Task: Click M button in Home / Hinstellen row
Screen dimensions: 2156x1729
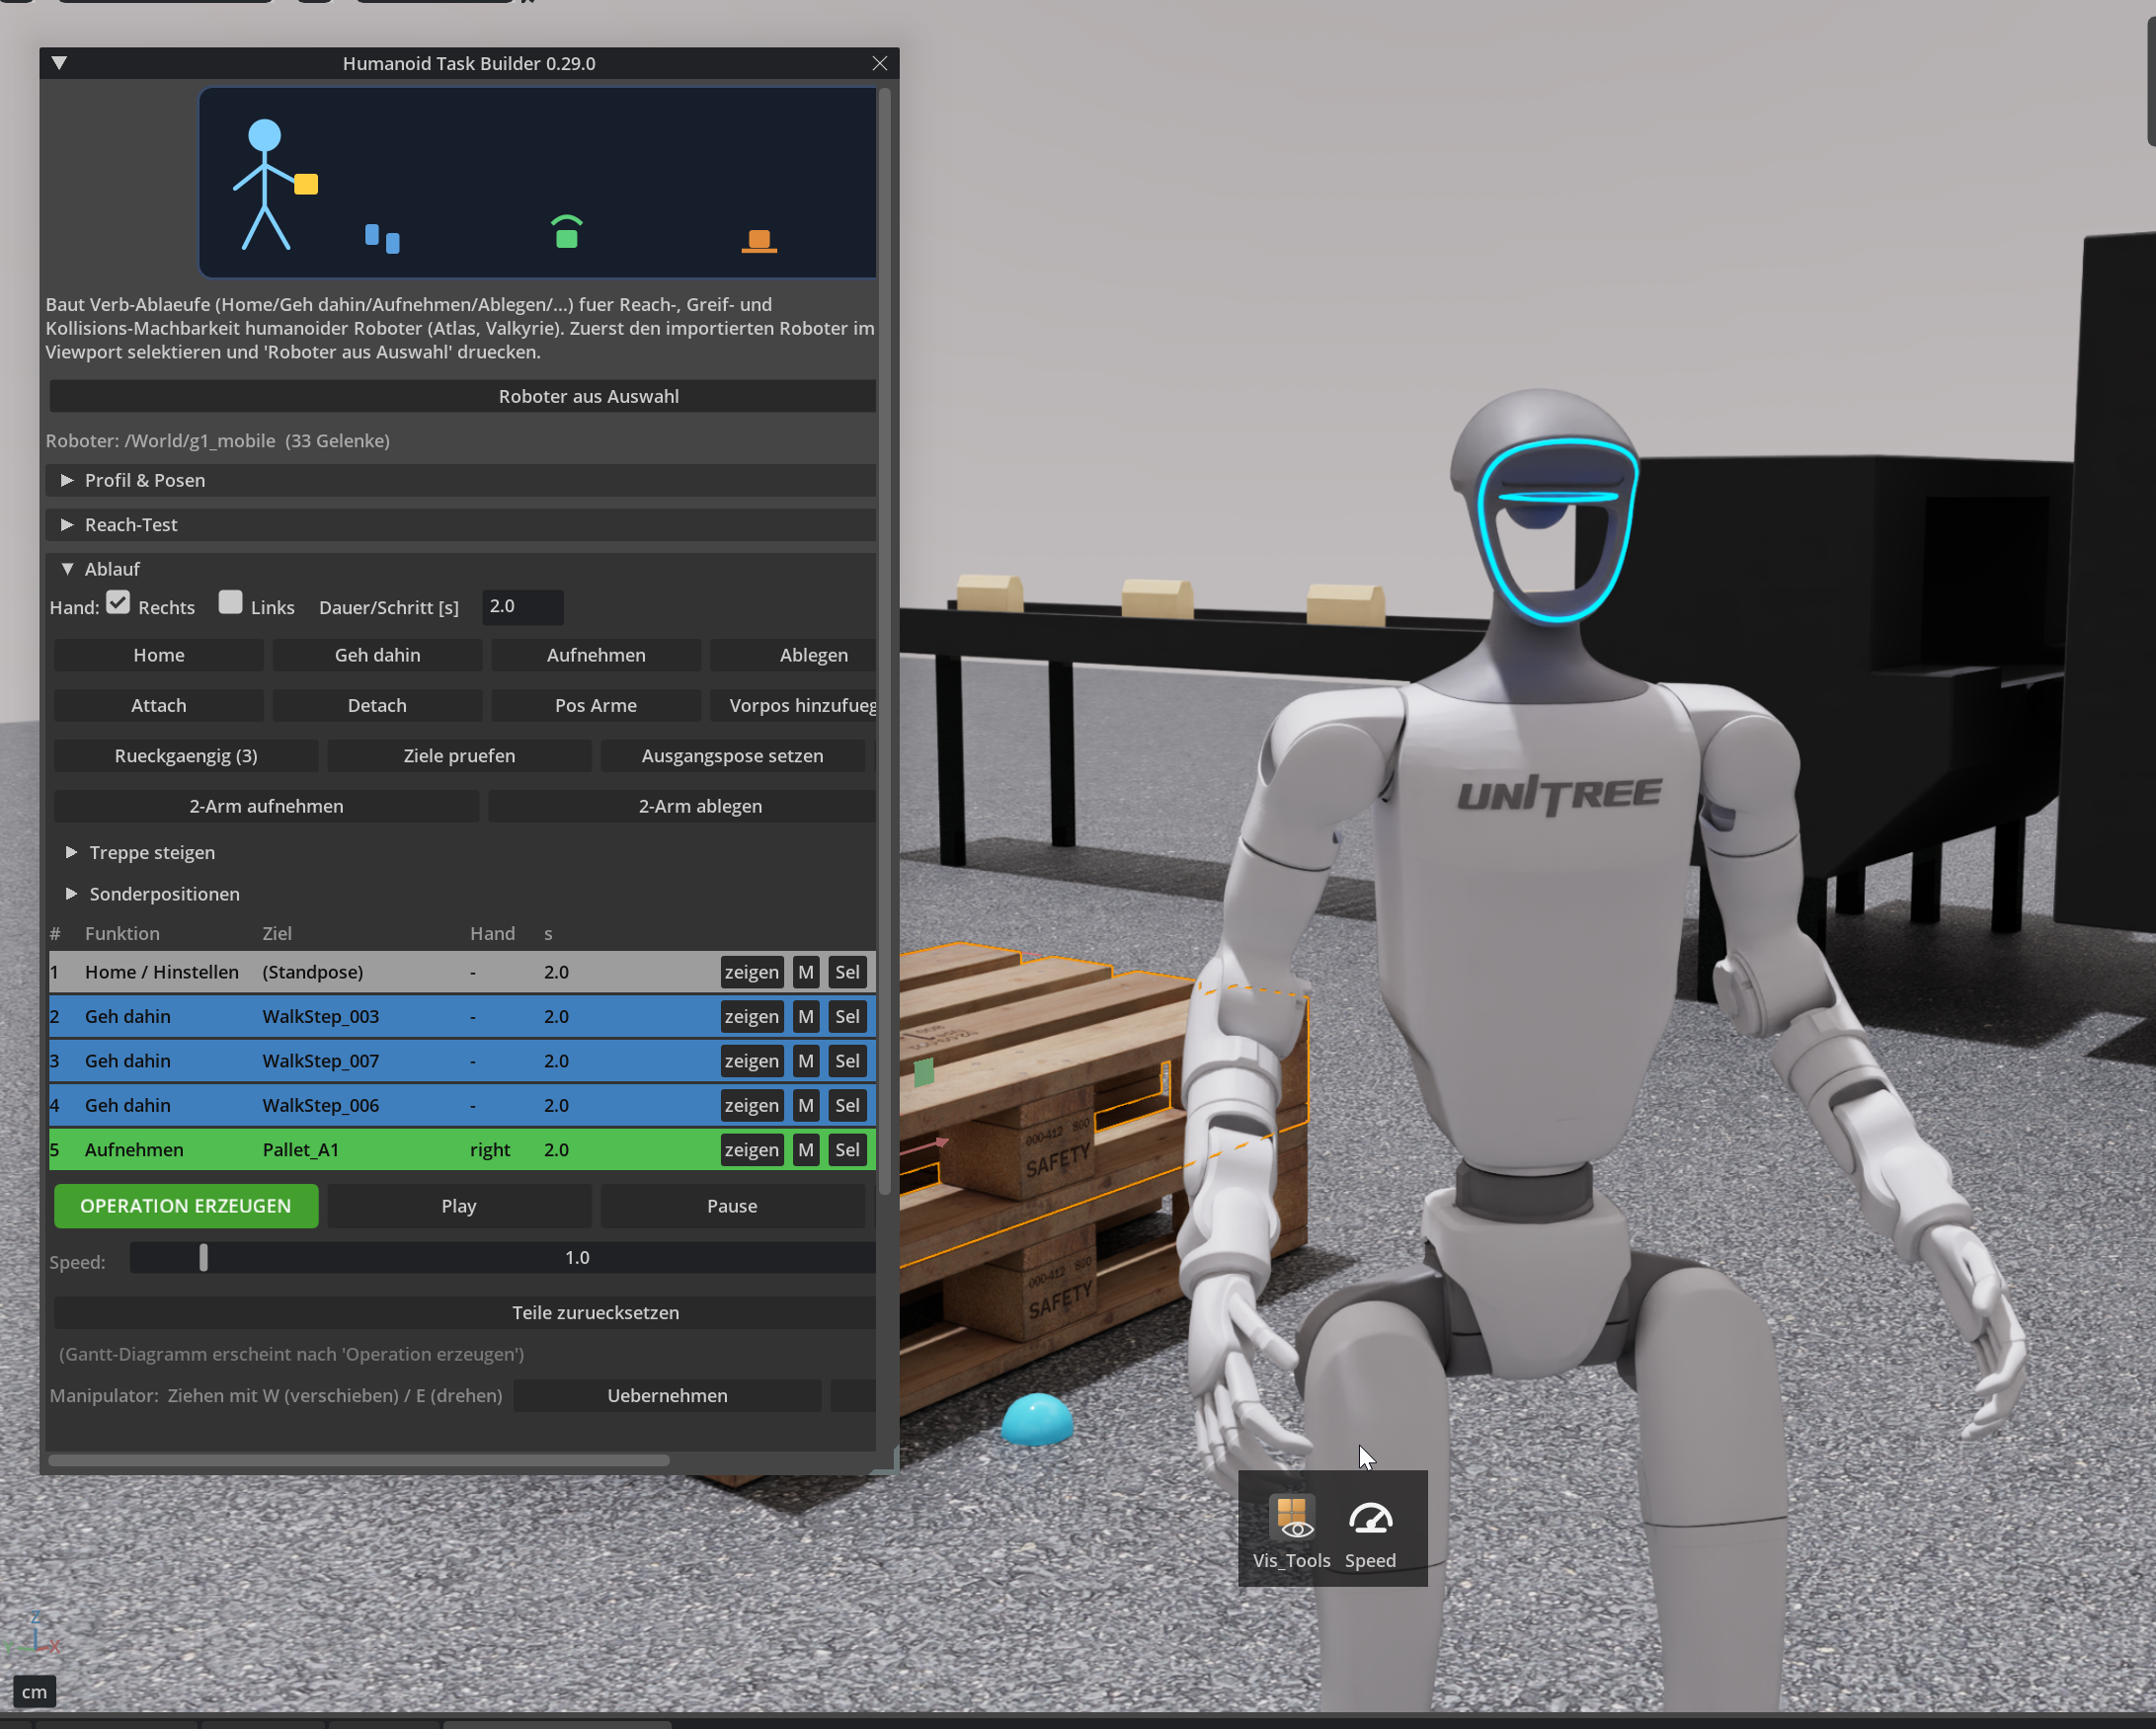Action: [x=806, y=972]
